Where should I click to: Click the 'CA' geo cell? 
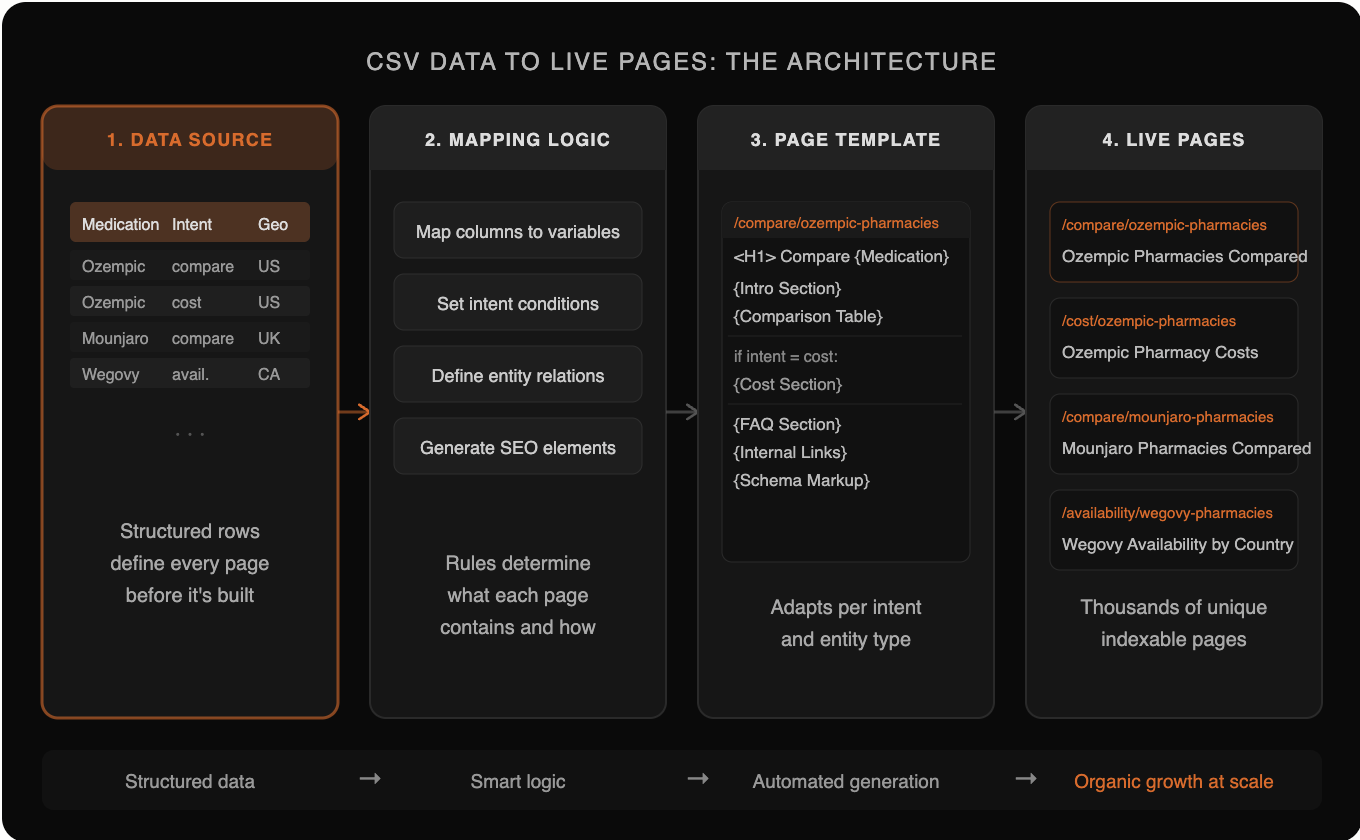[x=269, y=374]
